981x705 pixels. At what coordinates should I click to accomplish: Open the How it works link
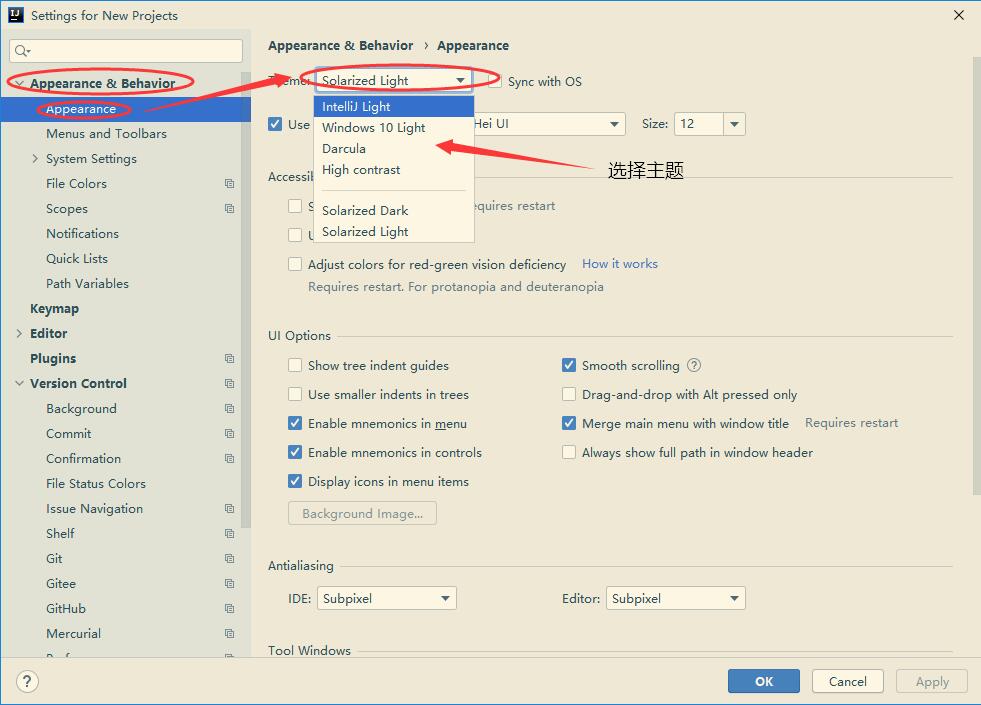(x=619, y=263)
